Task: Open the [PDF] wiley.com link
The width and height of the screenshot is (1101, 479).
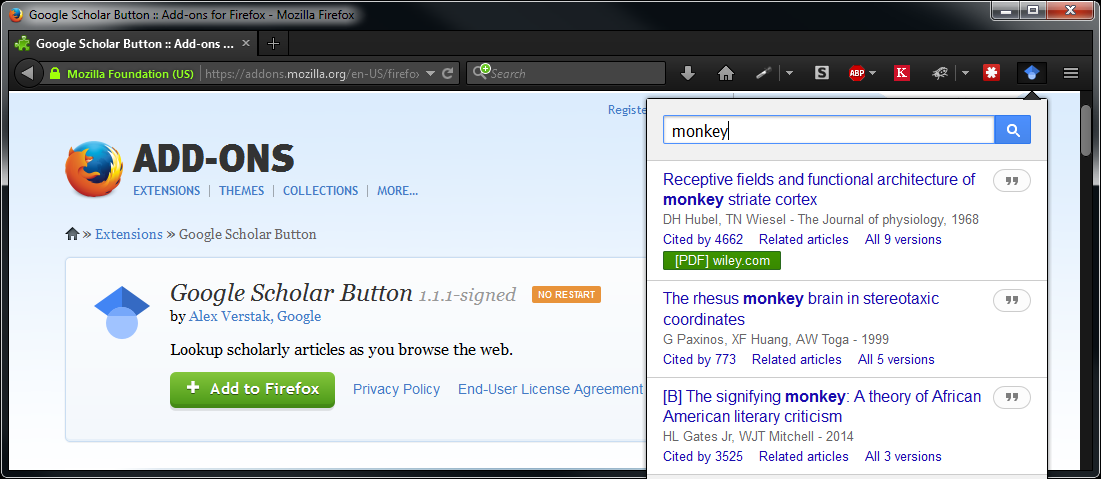Action: [722, 261]
